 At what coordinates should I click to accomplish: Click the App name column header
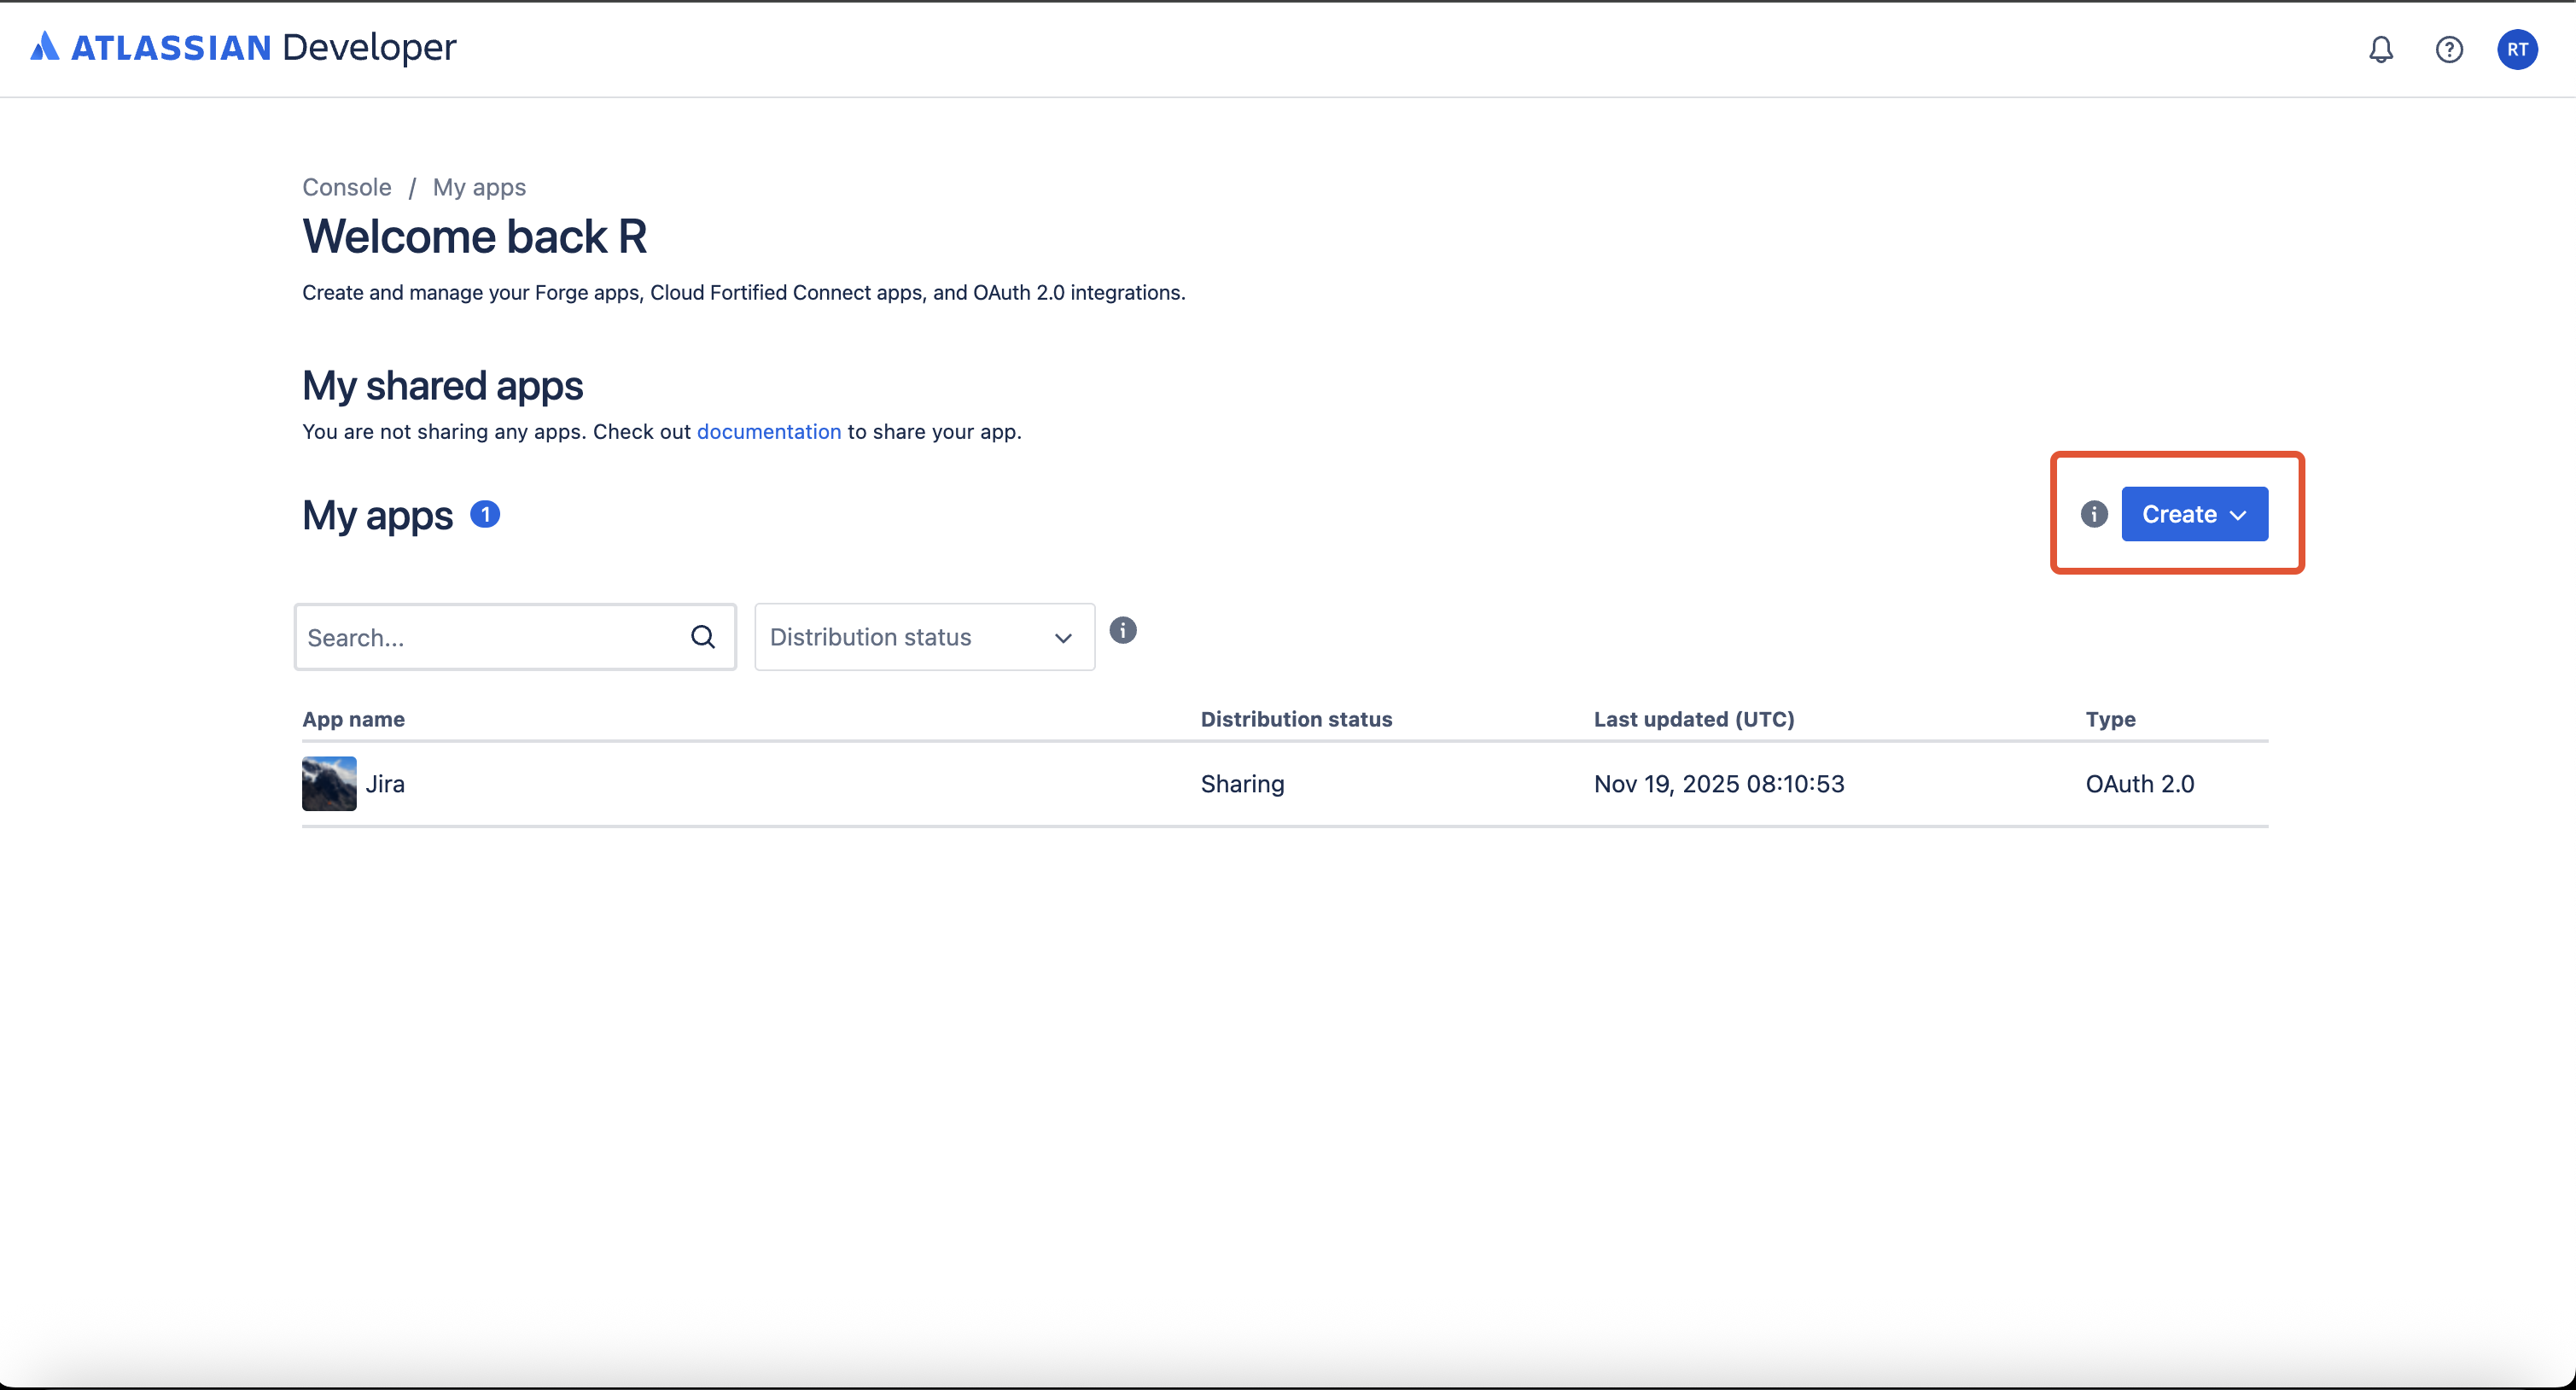point(353,719)
